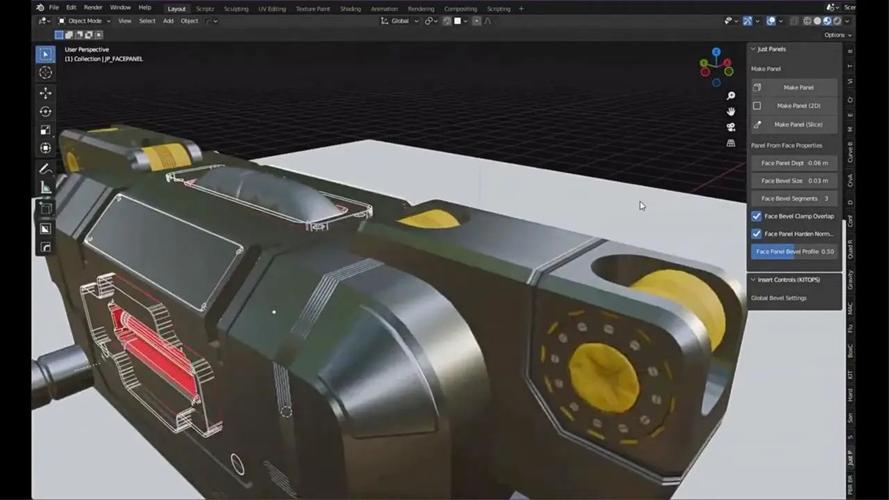
Task: Open Object Mode dropdown
Action: [84, 21]
